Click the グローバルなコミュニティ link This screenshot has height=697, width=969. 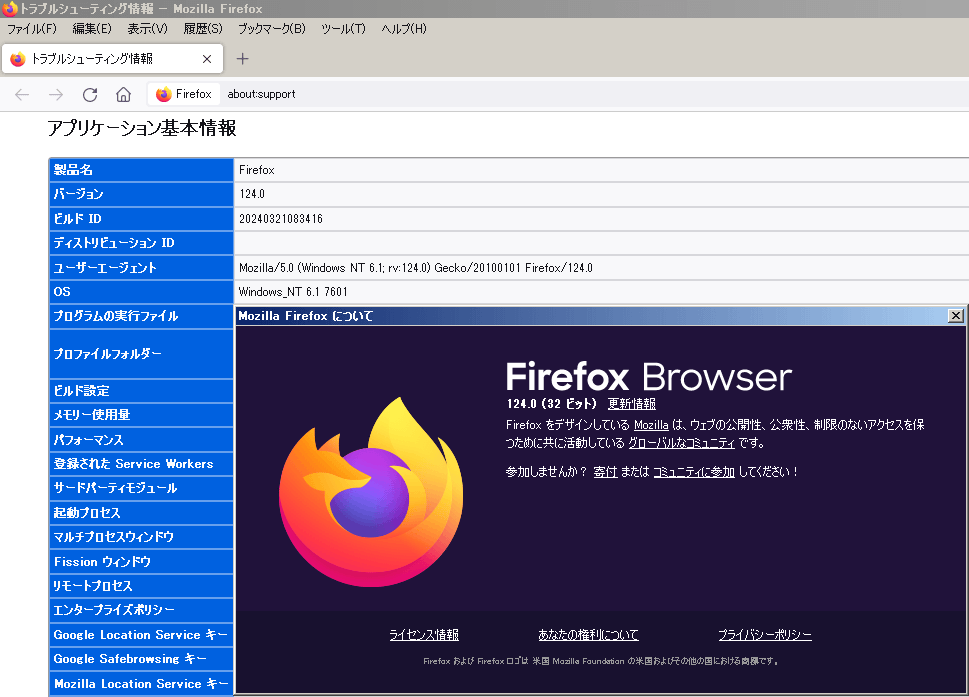(x=681, y=443)
